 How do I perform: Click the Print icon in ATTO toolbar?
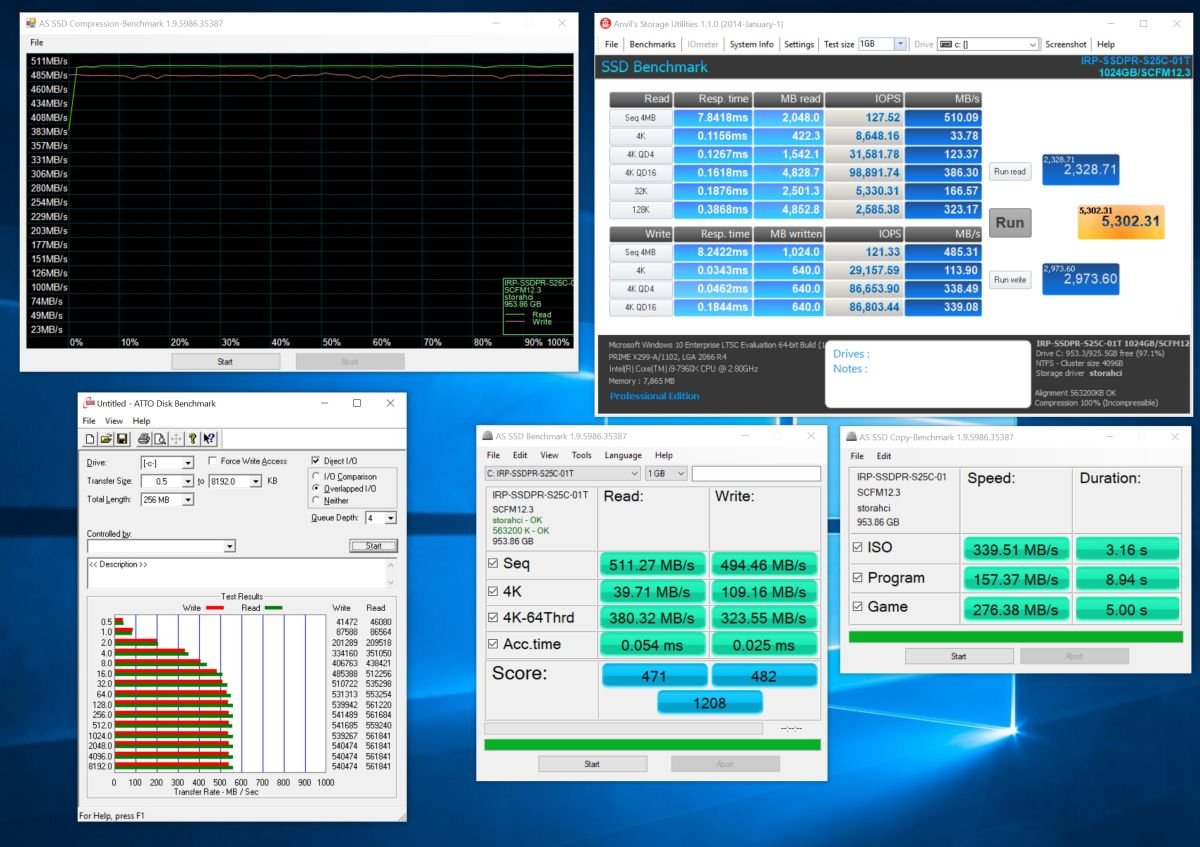pyautogui.click(x=143, y=438)
